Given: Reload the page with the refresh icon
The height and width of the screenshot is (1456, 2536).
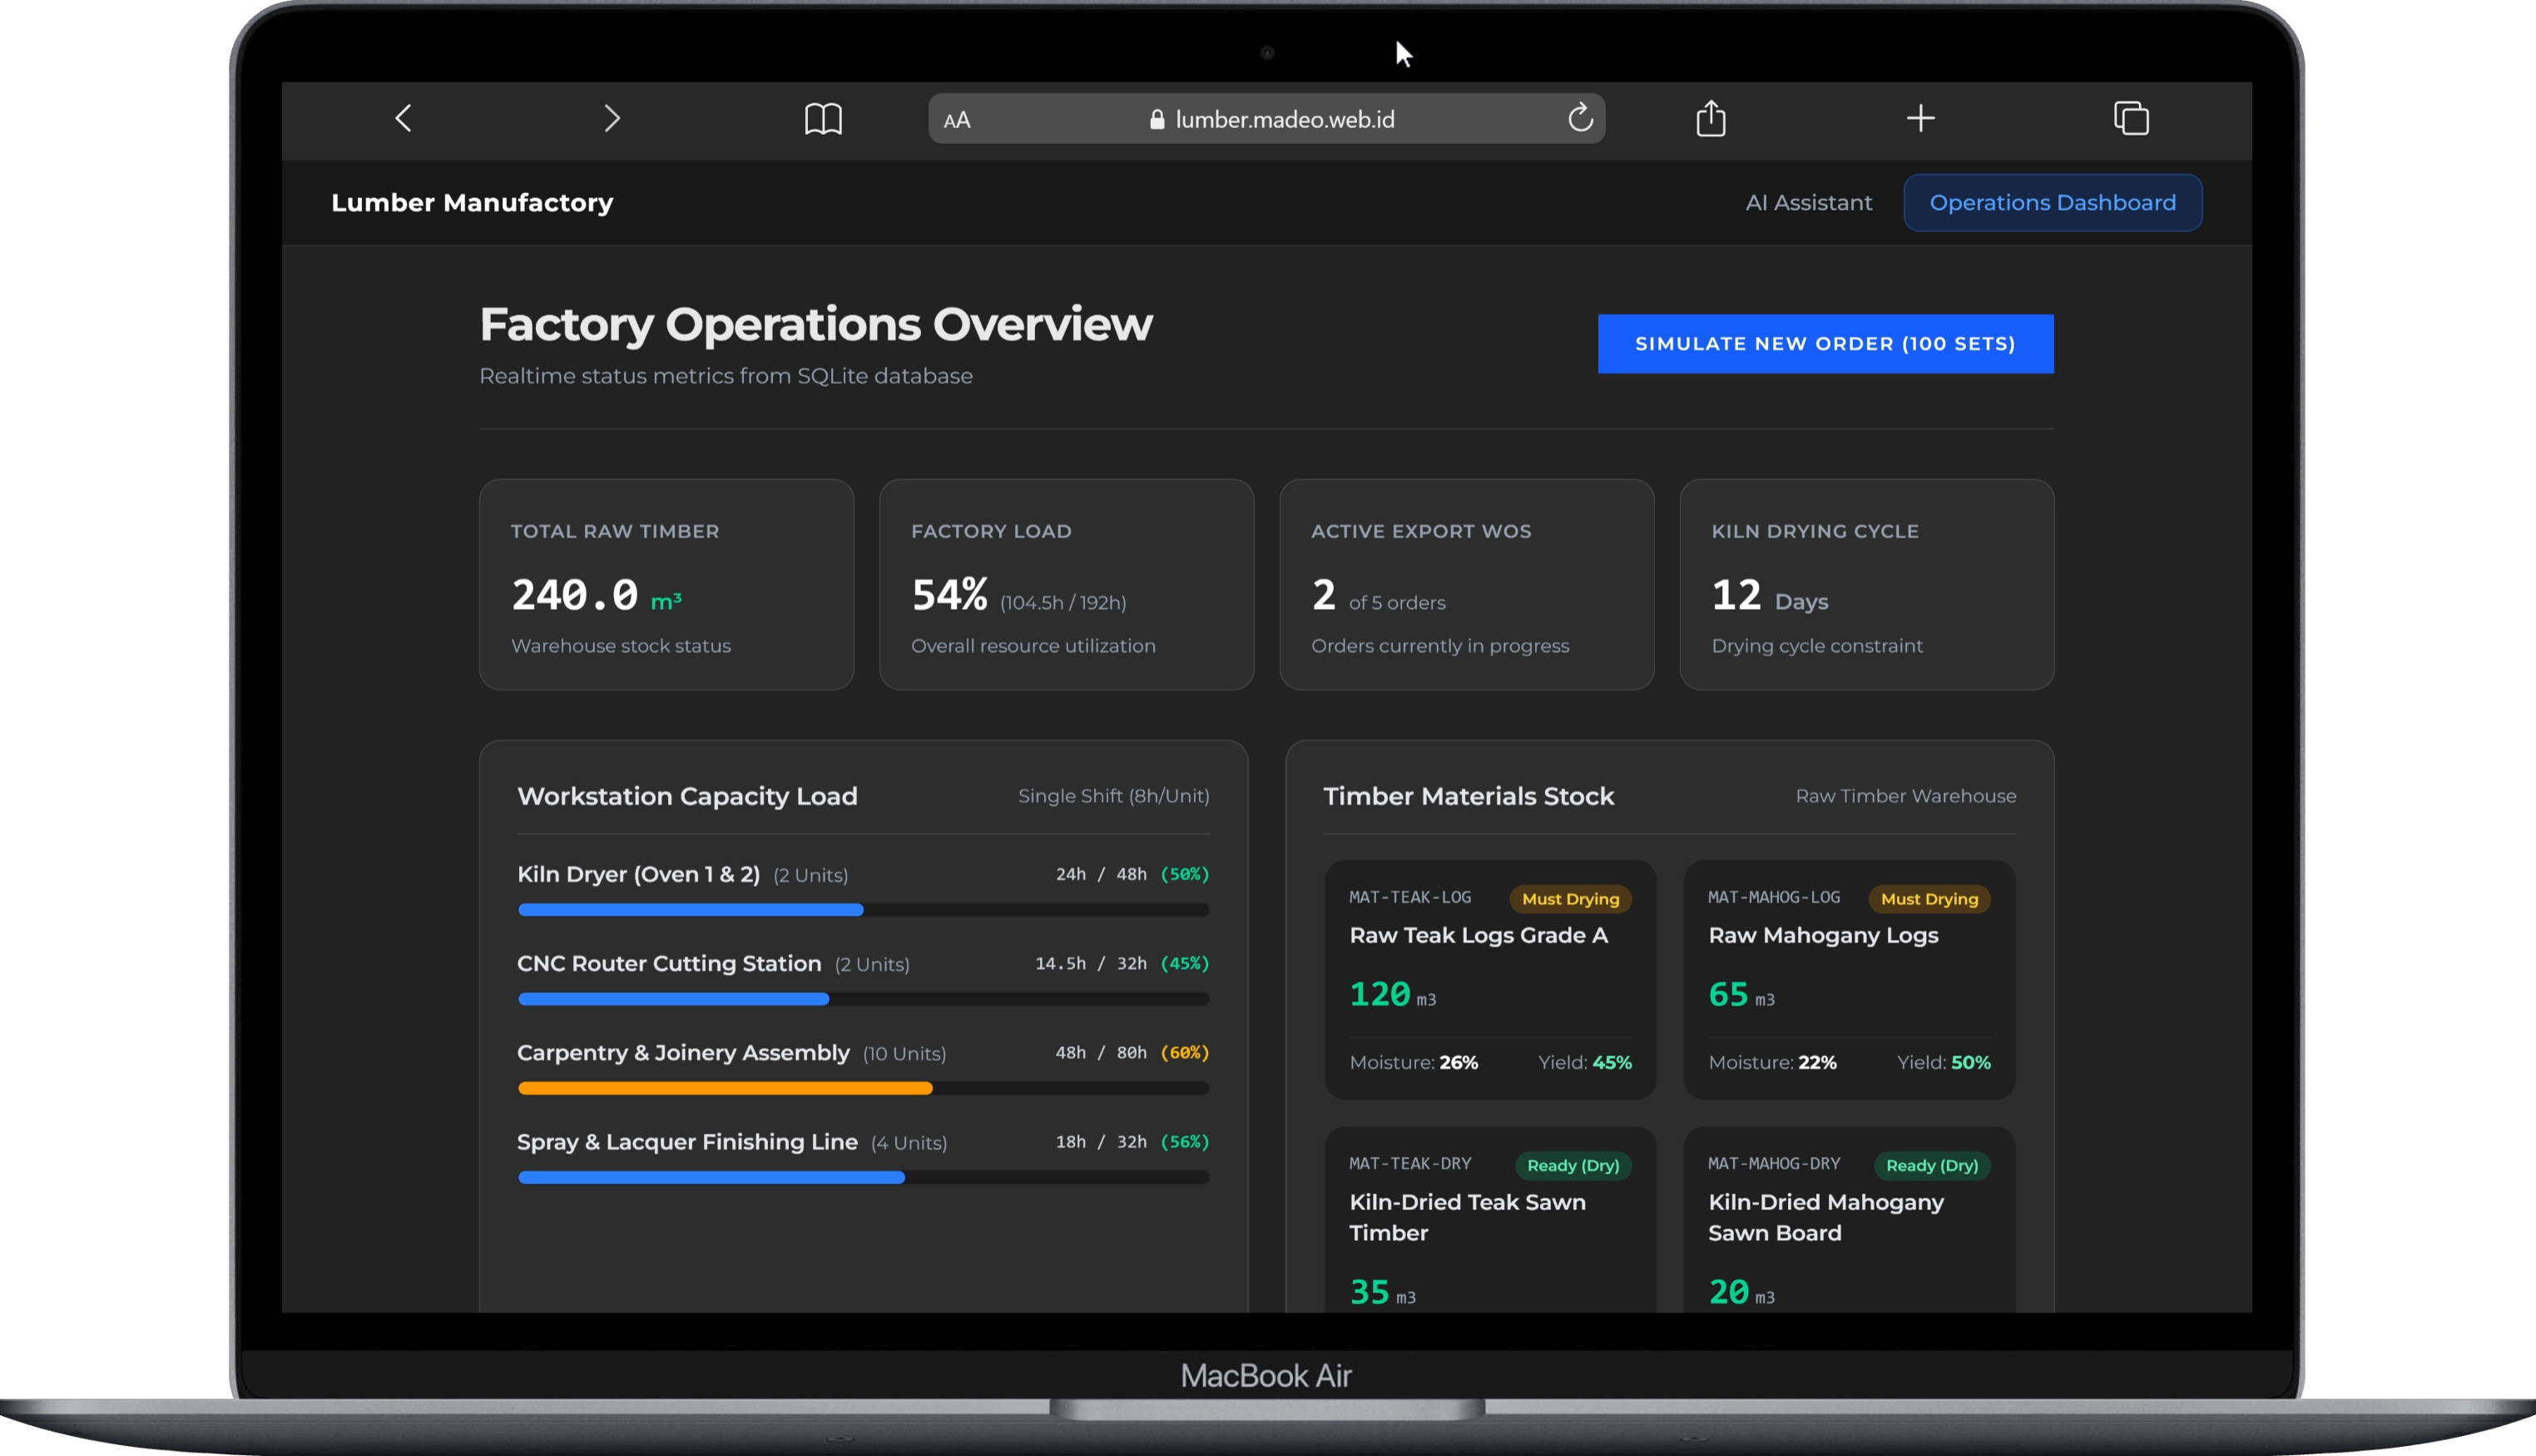Looking at the screenshot, I should click(1580, 118).
